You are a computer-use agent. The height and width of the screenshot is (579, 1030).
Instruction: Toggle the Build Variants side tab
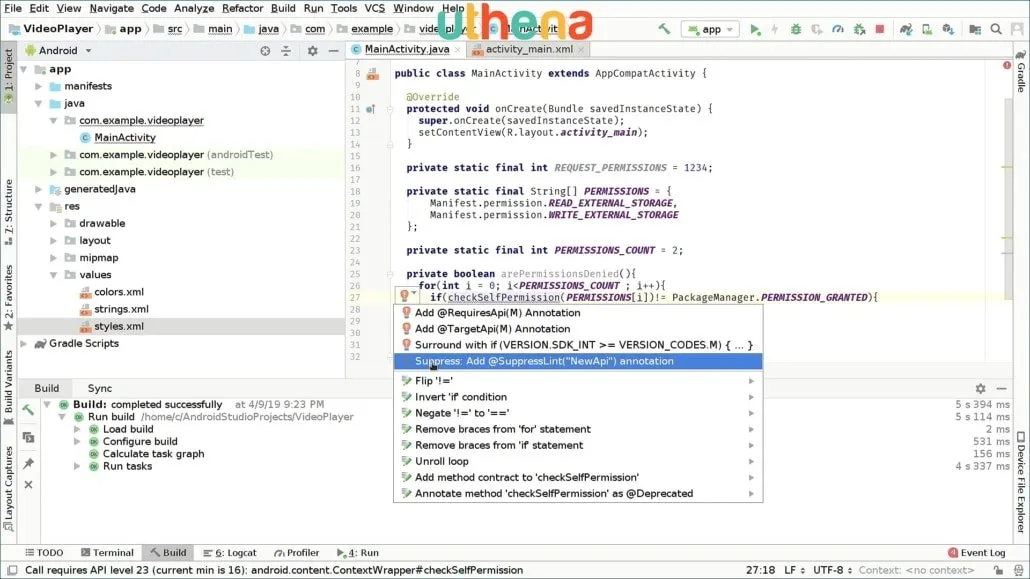click(9, 386)
